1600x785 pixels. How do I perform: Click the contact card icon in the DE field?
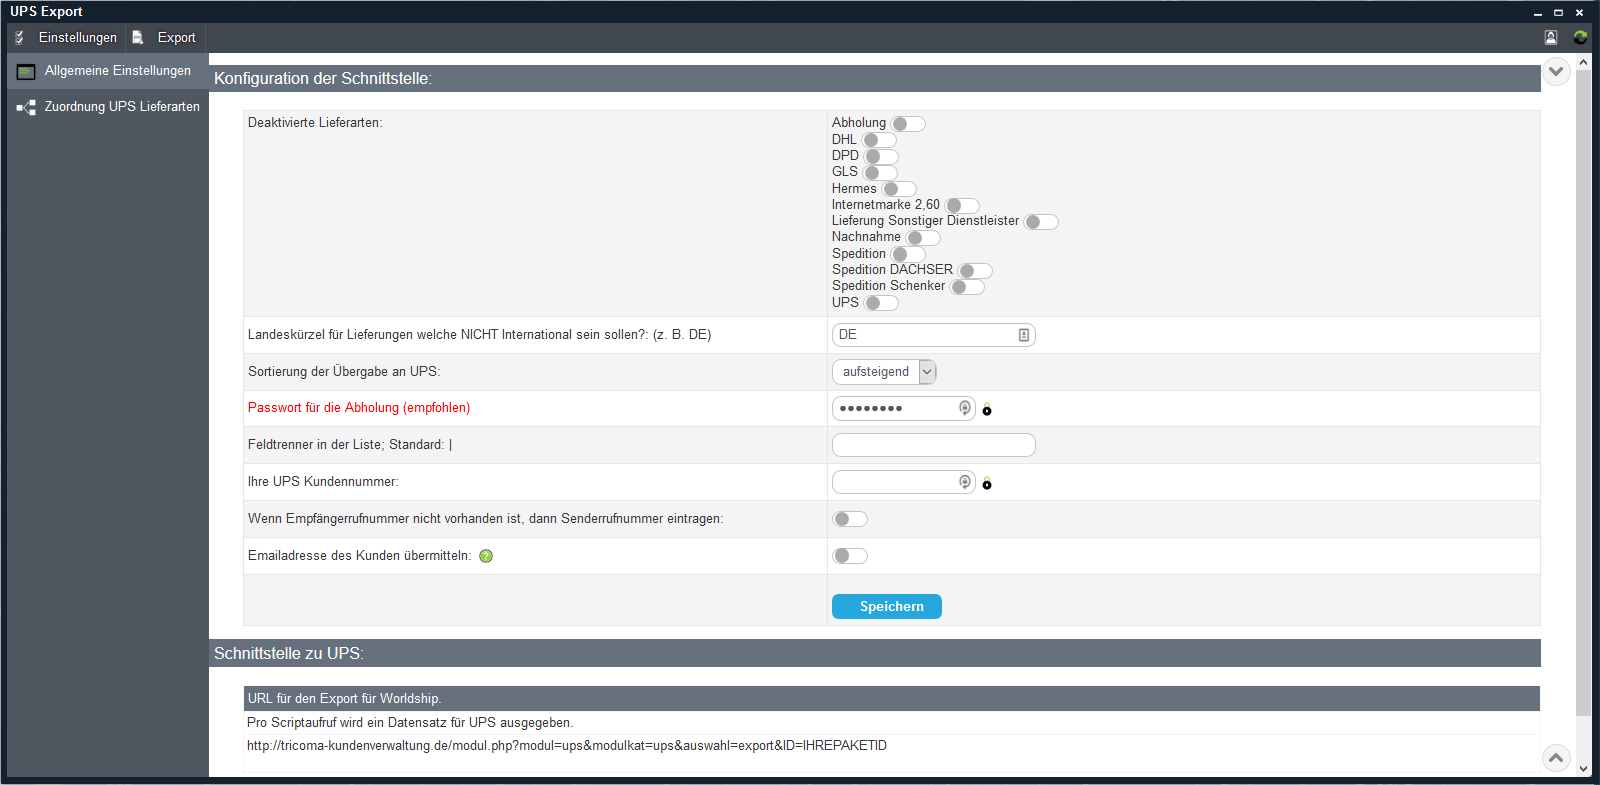point(1024,335)
